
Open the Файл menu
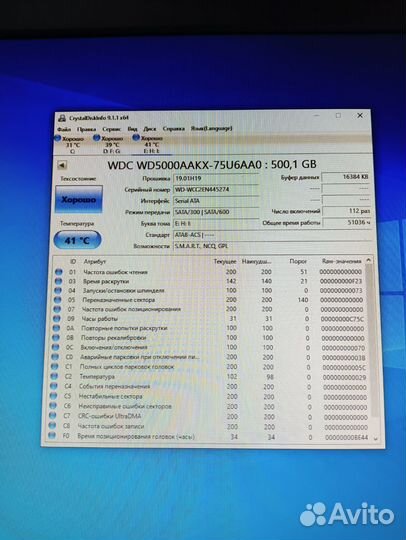point(64,129)
